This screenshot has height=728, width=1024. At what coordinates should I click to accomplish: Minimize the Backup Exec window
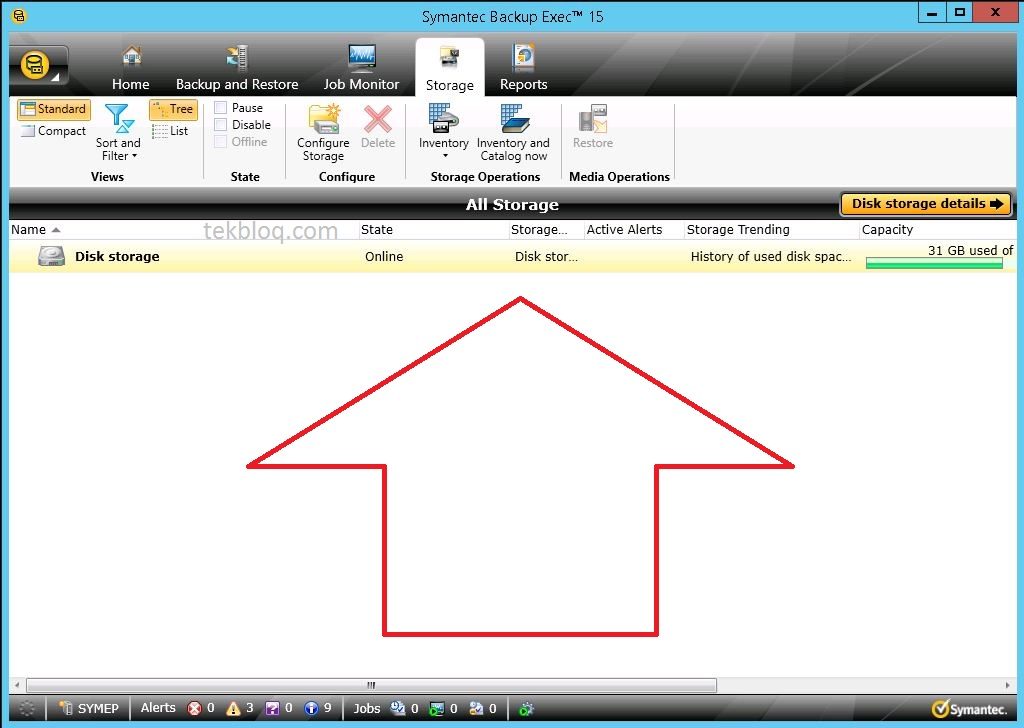coord(932,12)
